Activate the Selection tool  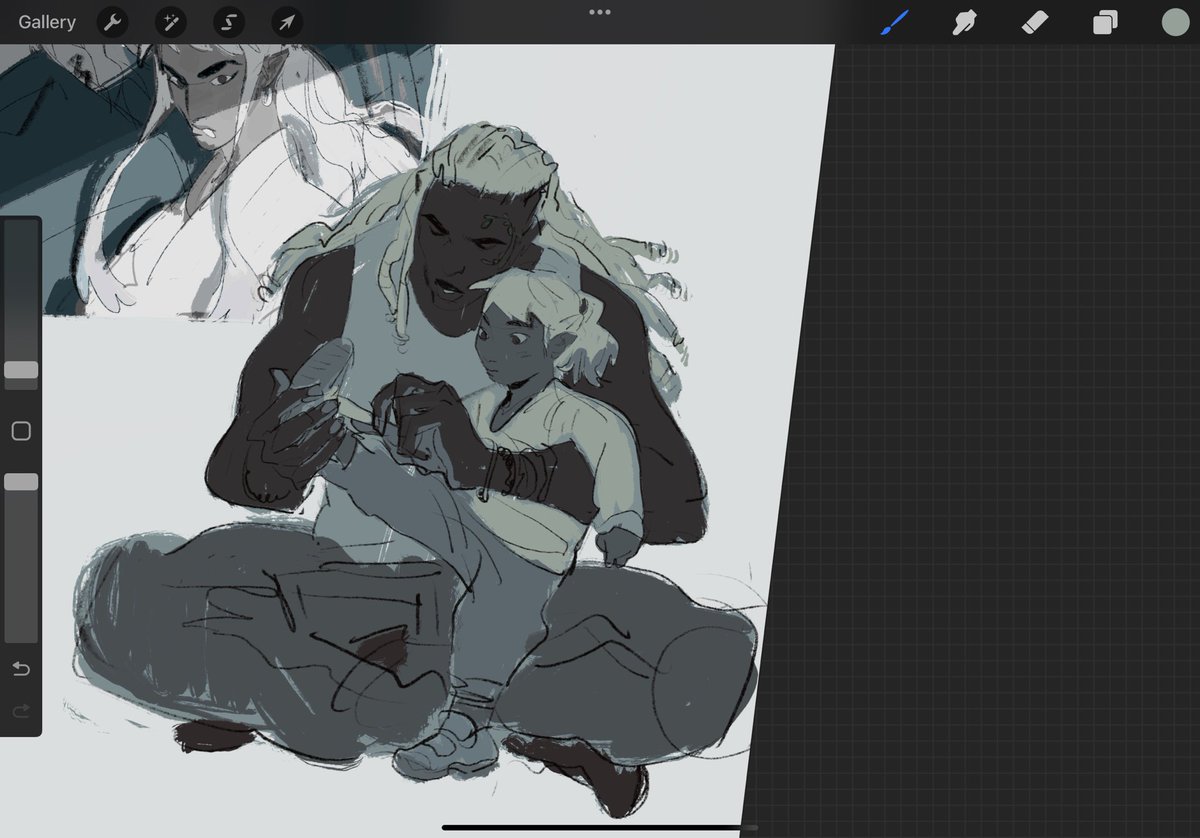click(x=229, y=22)
